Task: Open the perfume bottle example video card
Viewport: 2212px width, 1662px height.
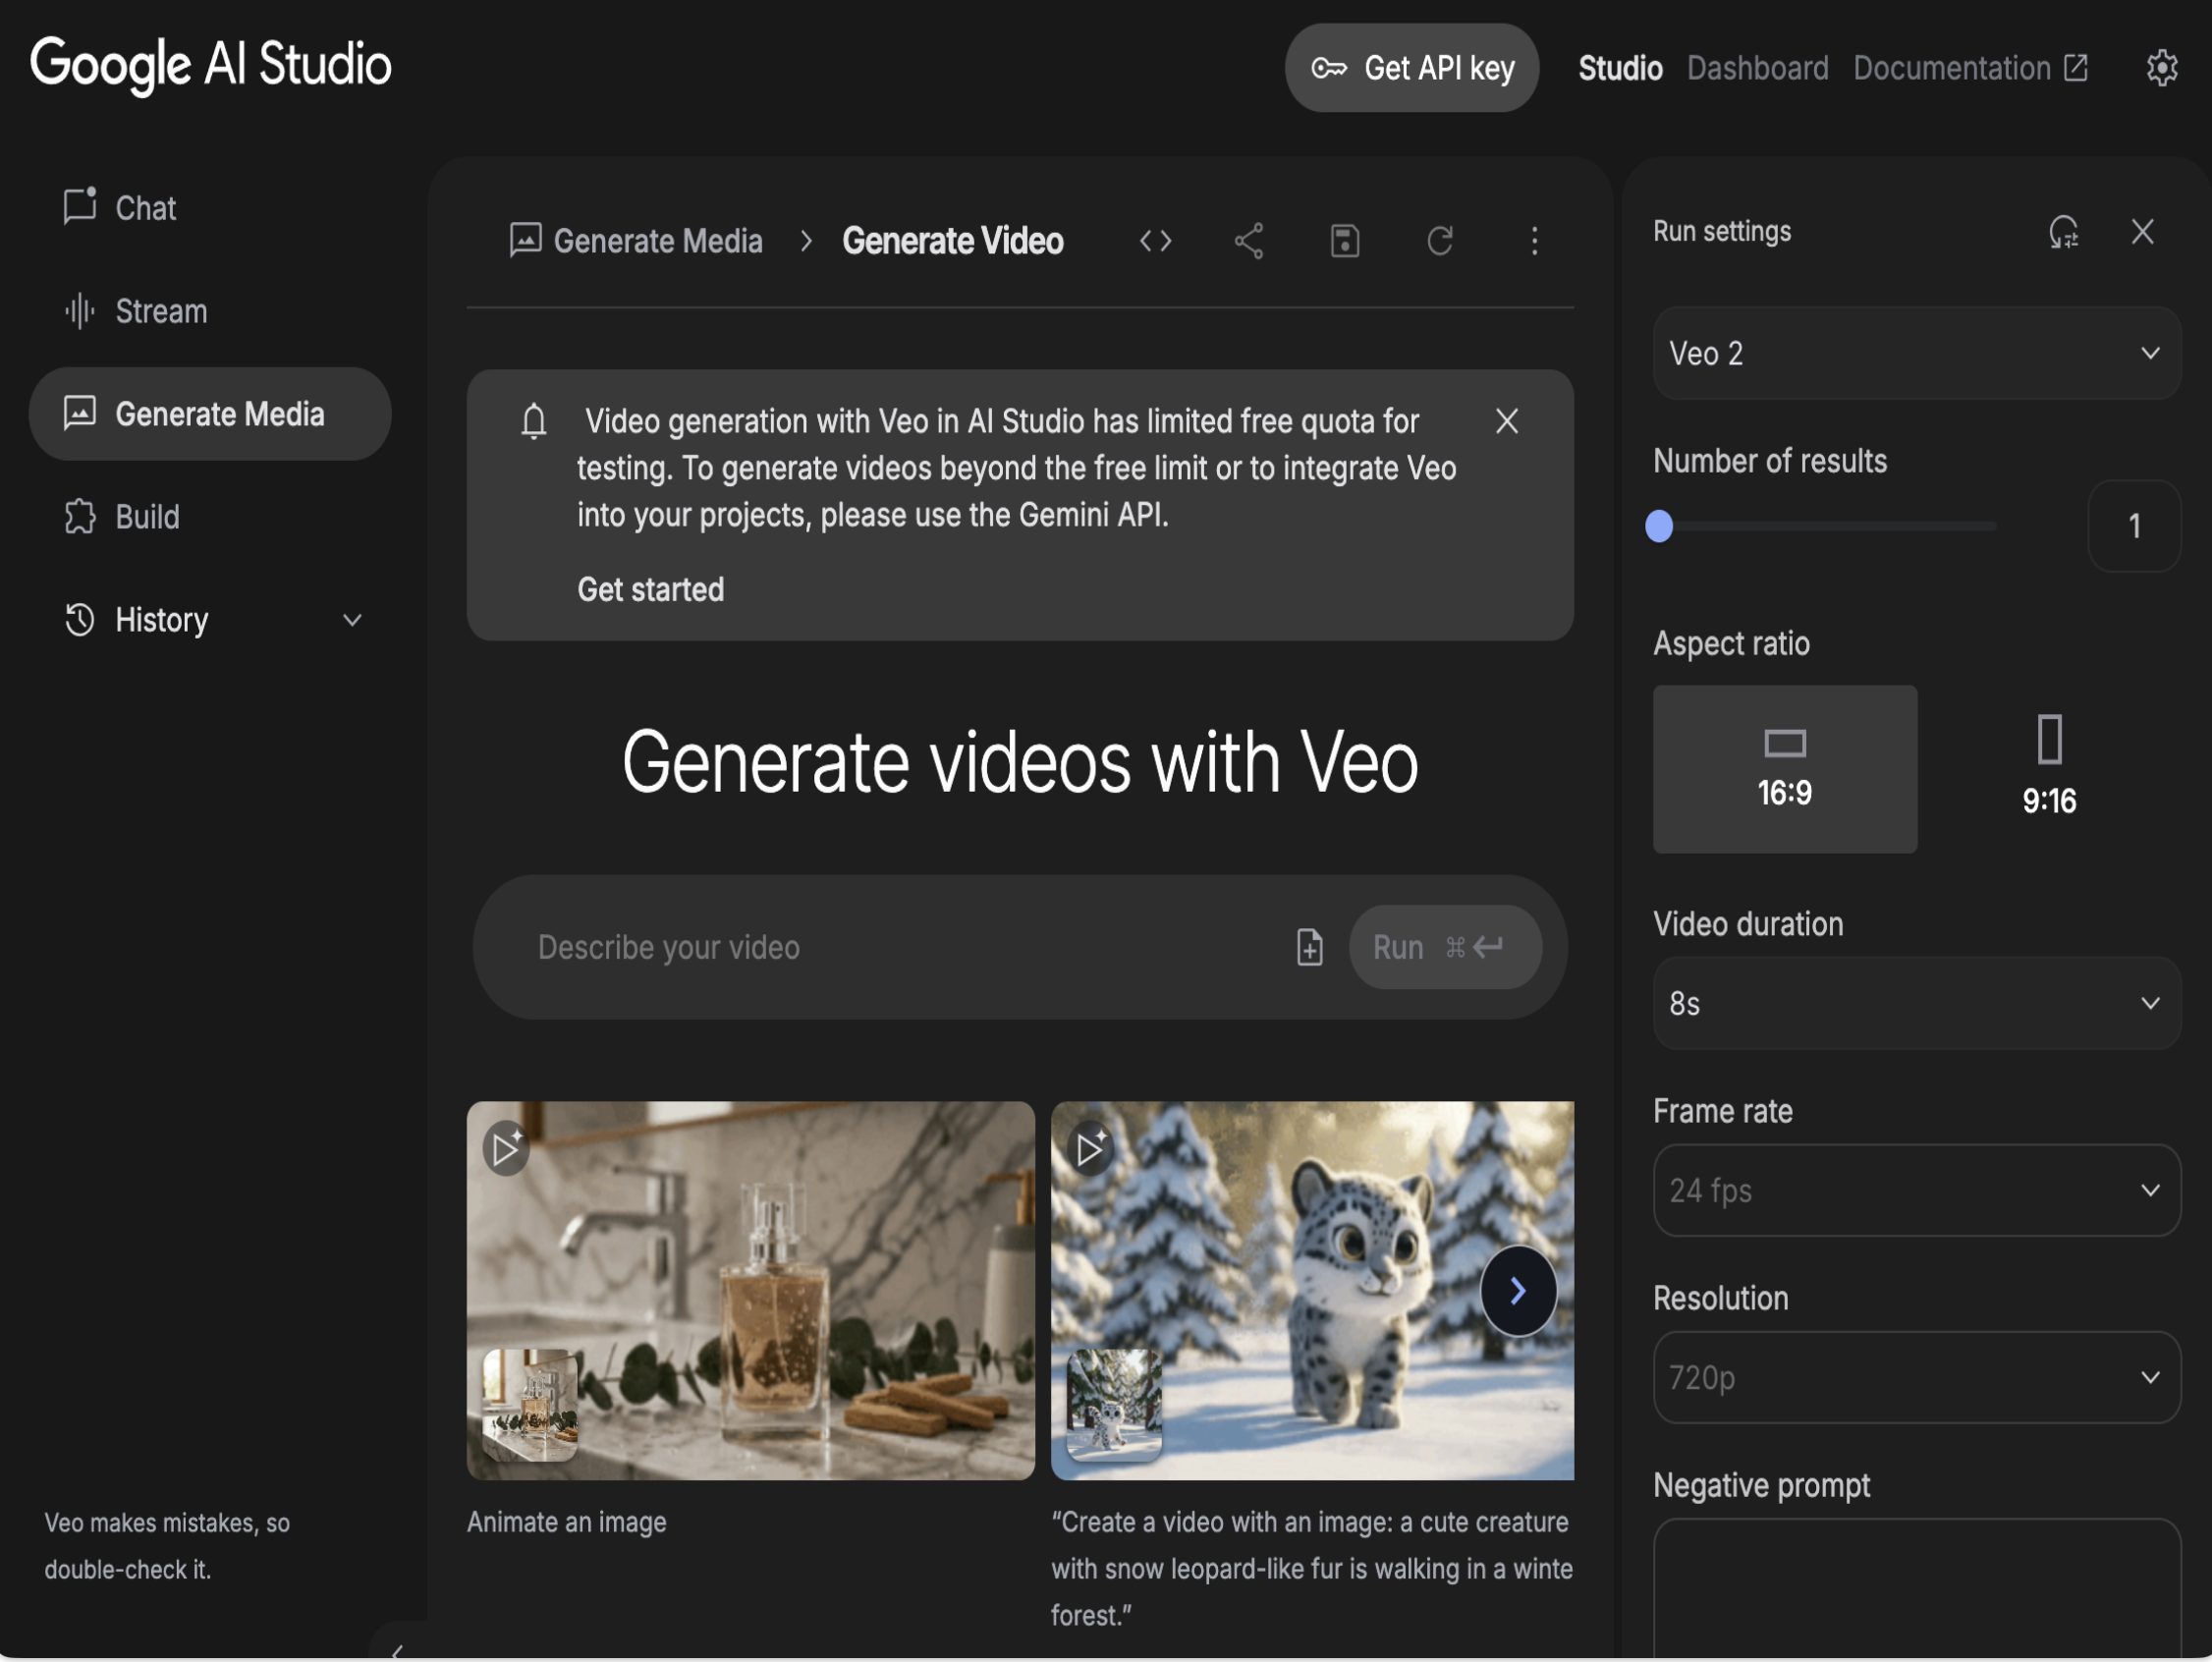Action: point(750,1290)
